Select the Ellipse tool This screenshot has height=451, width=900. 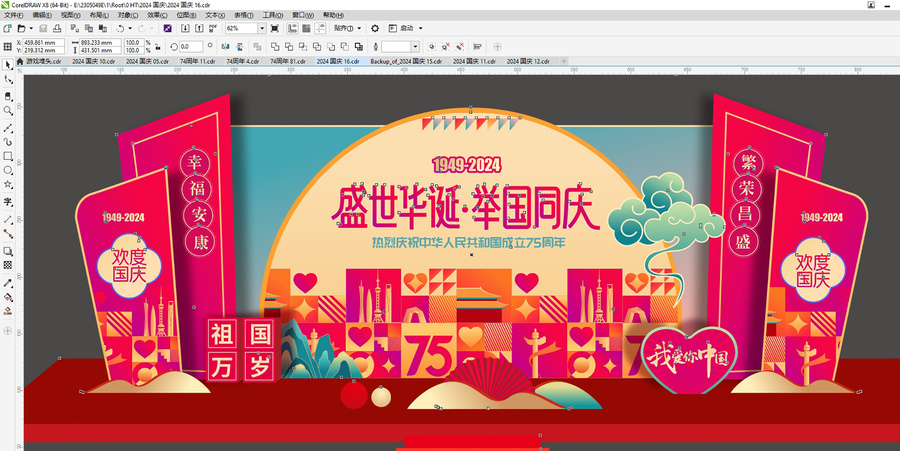[8, 170]
